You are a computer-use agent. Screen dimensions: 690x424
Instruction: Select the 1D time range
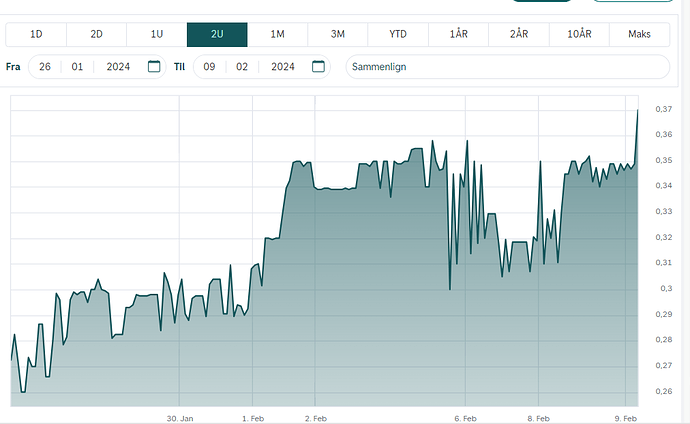pos(36,34)
